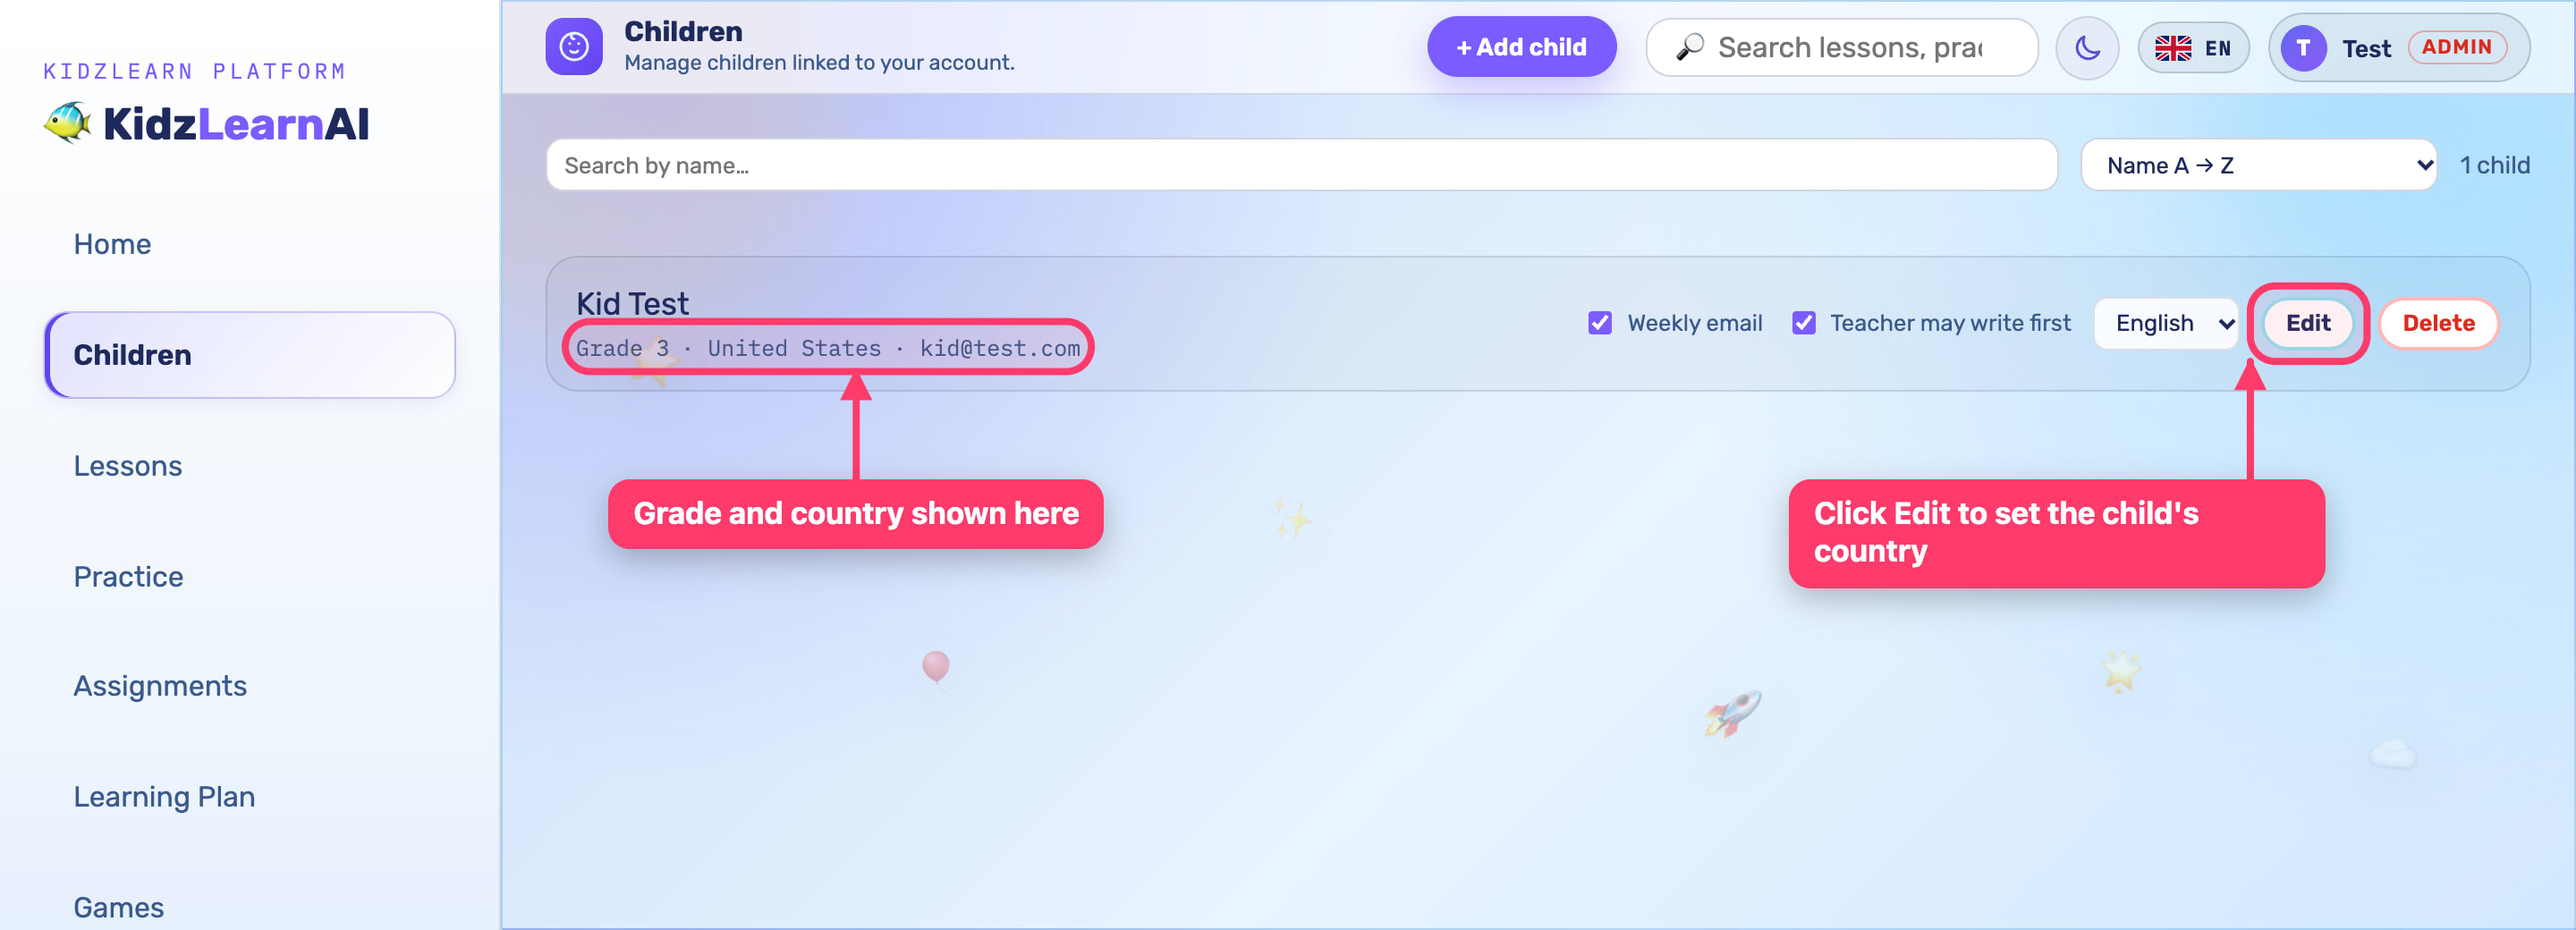Click the Grade 3 · United States details text
This screenshot has width=2576, height=930.
click(828, 348)
